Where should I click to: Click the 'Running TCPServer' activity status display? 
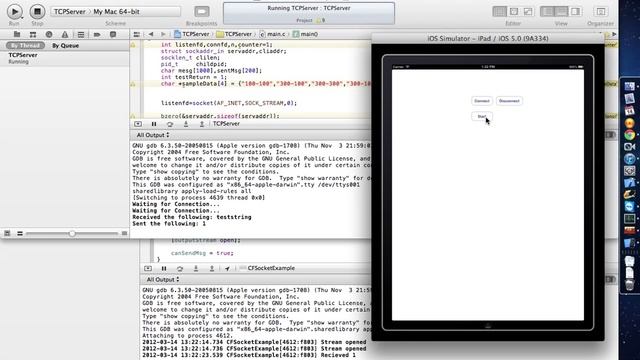point(309,13)
